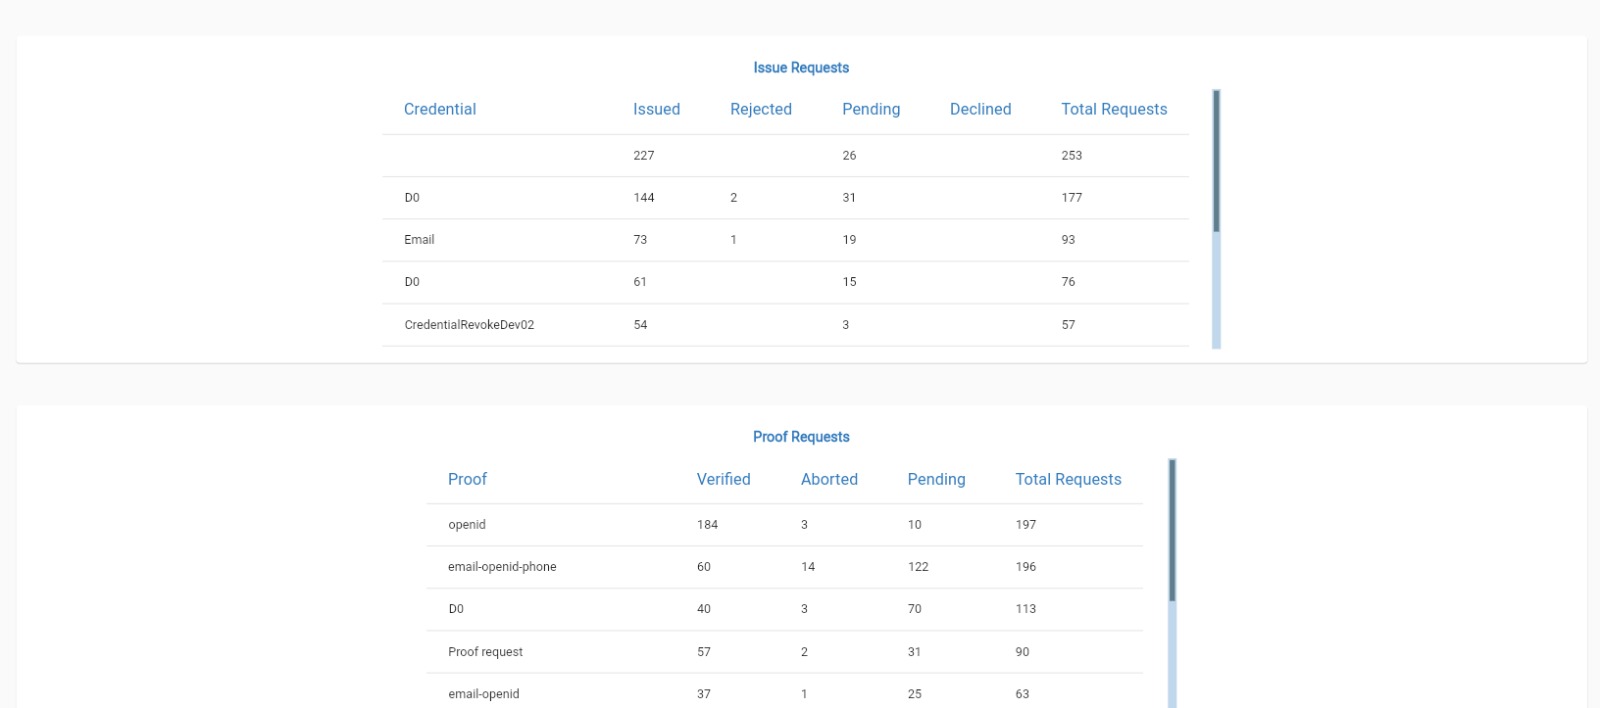Viewport: 1600px width, 708px height.
Task: Select verified value 60 in email-openid-phone row
Action: pos(704,566)
